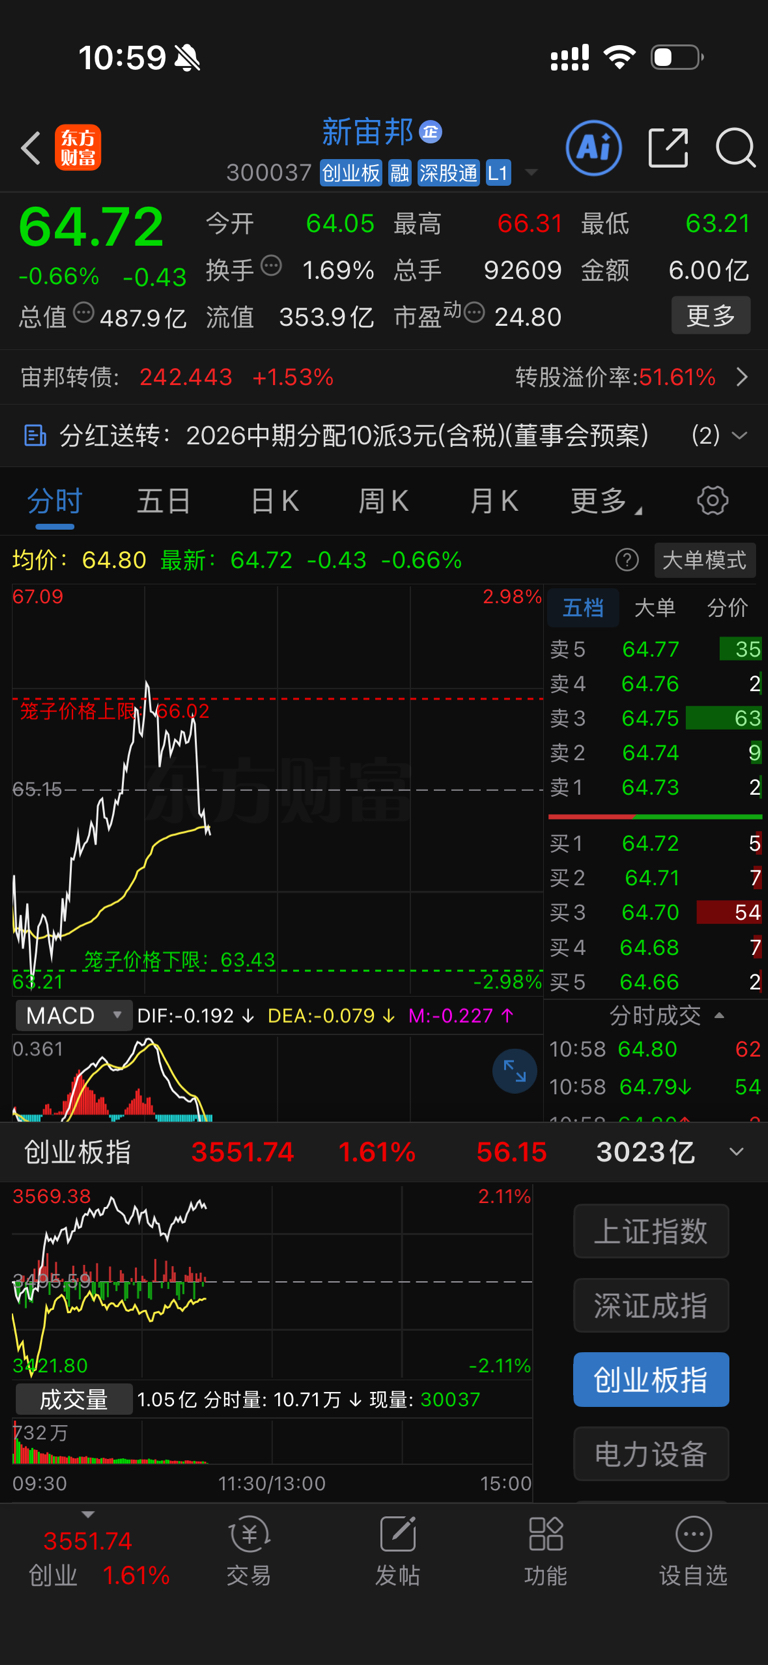Expand the 分时成交 triangle
The width and height of the screenshot is (769, 1665).
(719, 1015)
